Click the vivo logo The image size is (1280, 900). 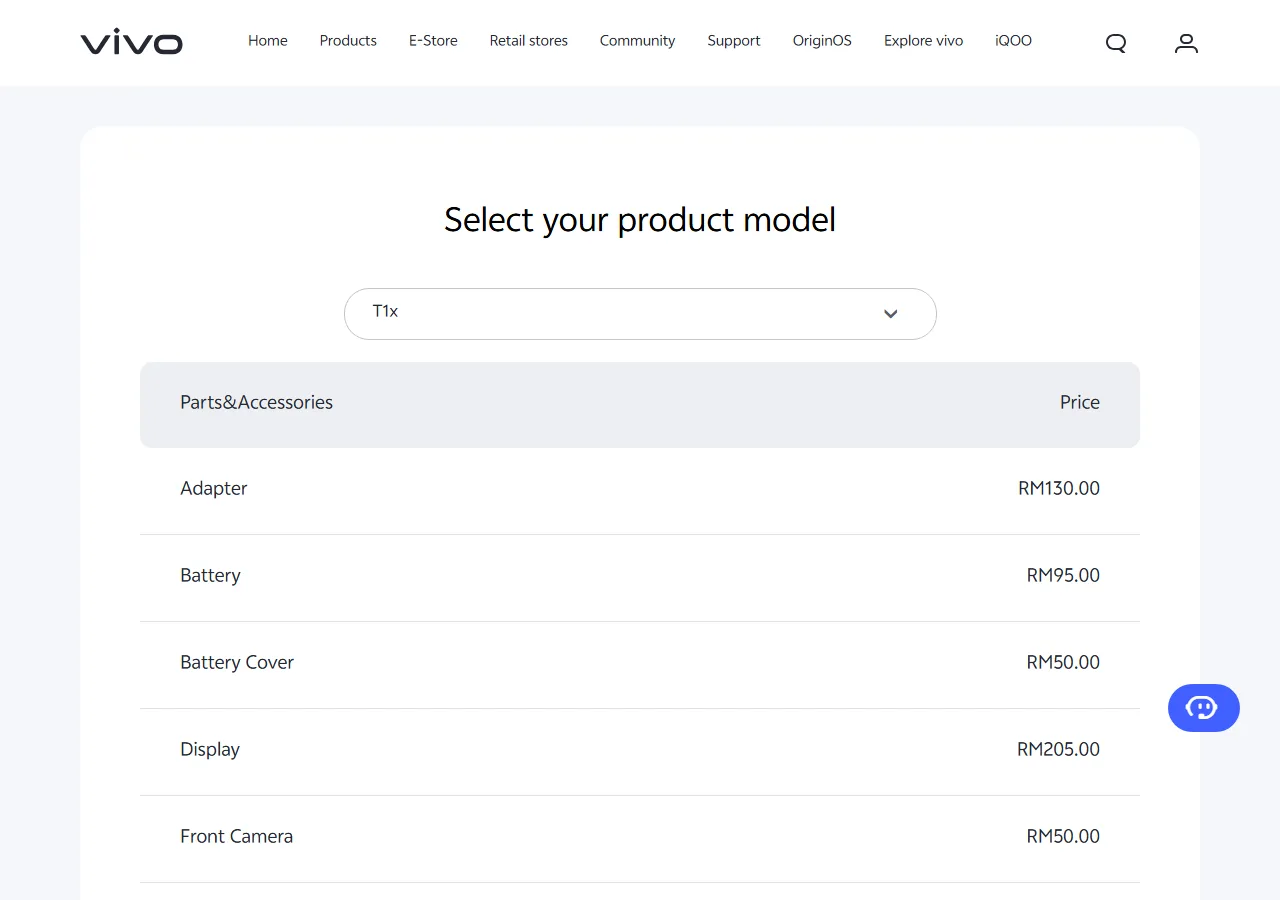tap(131, 42)
